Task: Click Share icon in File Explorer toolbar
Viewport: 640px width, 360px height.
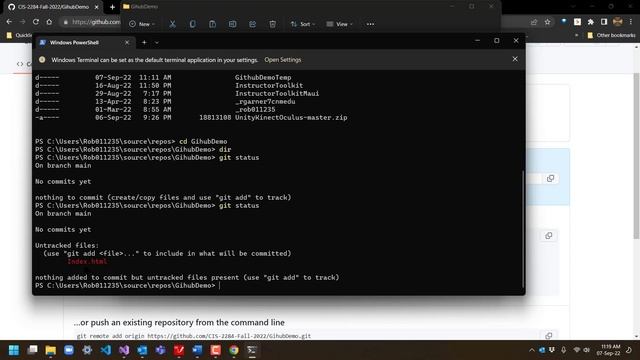Action: (x=252, y=24)
